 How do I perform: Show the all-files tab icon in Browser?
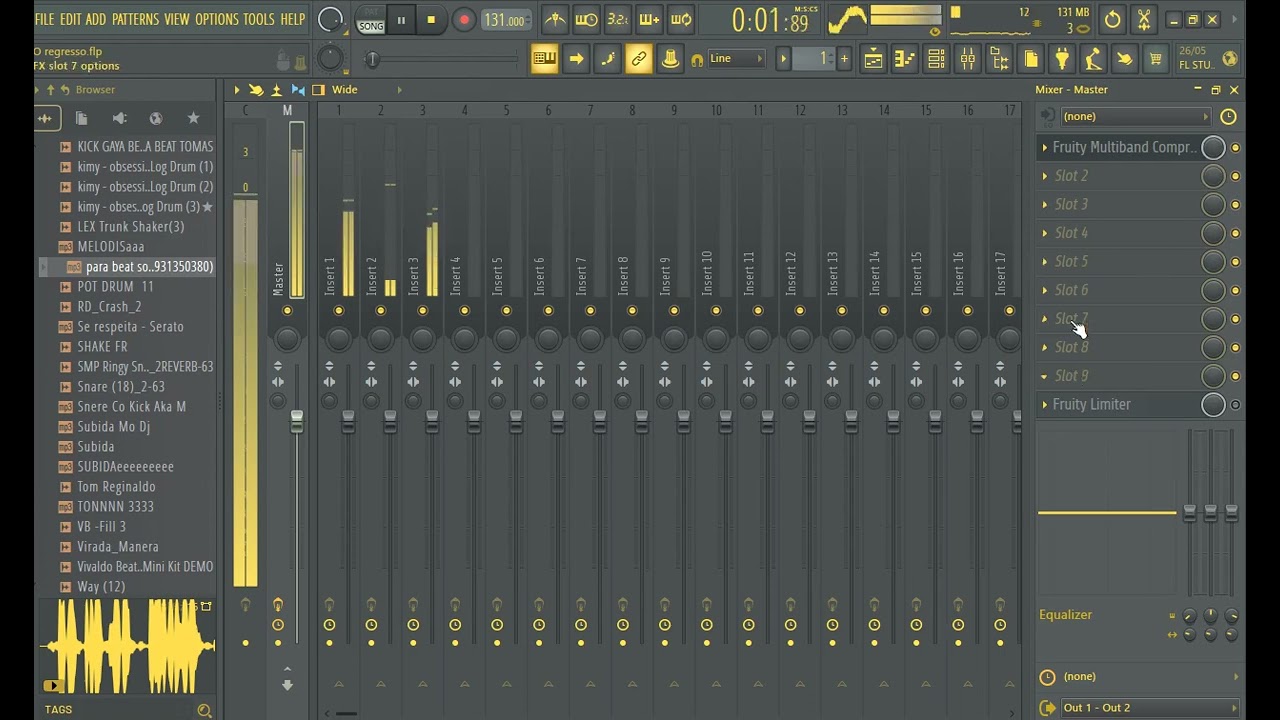(x=81, y=119)
